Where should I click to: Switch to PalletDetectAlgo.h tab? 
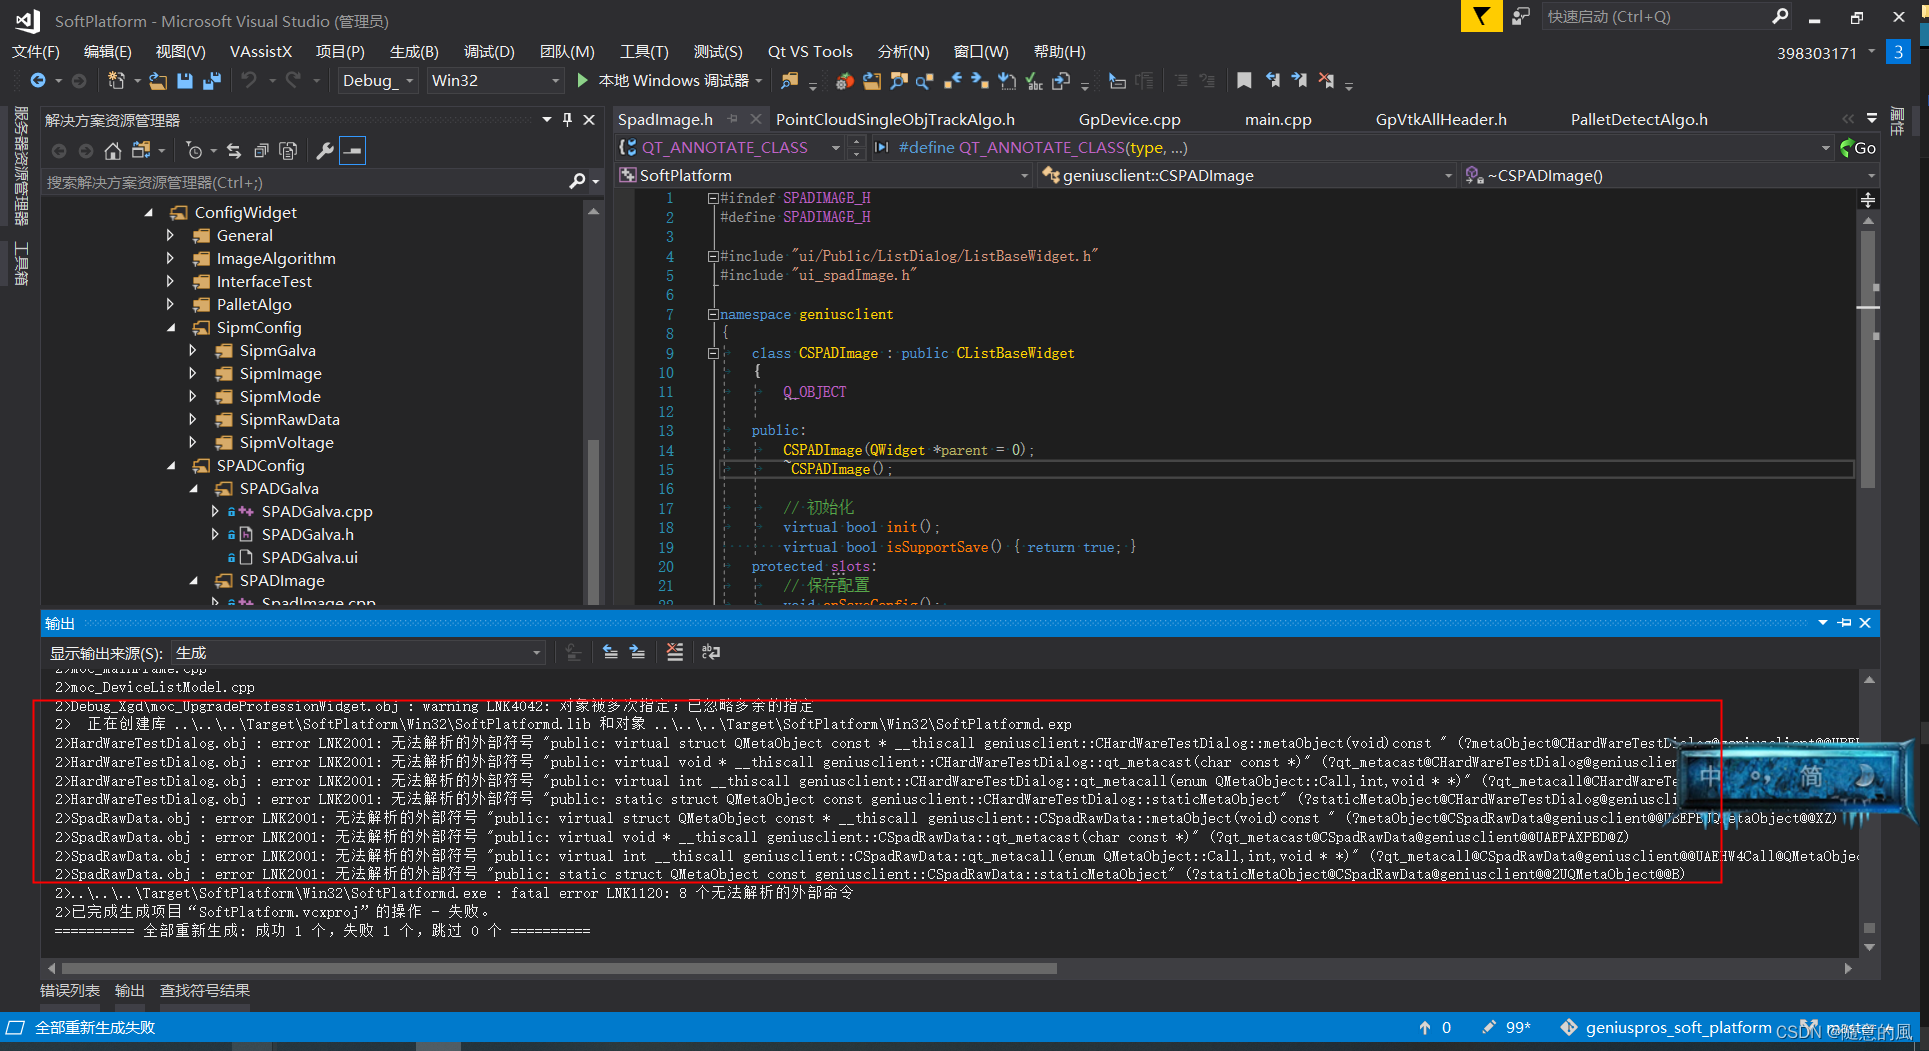[1639, 120]
